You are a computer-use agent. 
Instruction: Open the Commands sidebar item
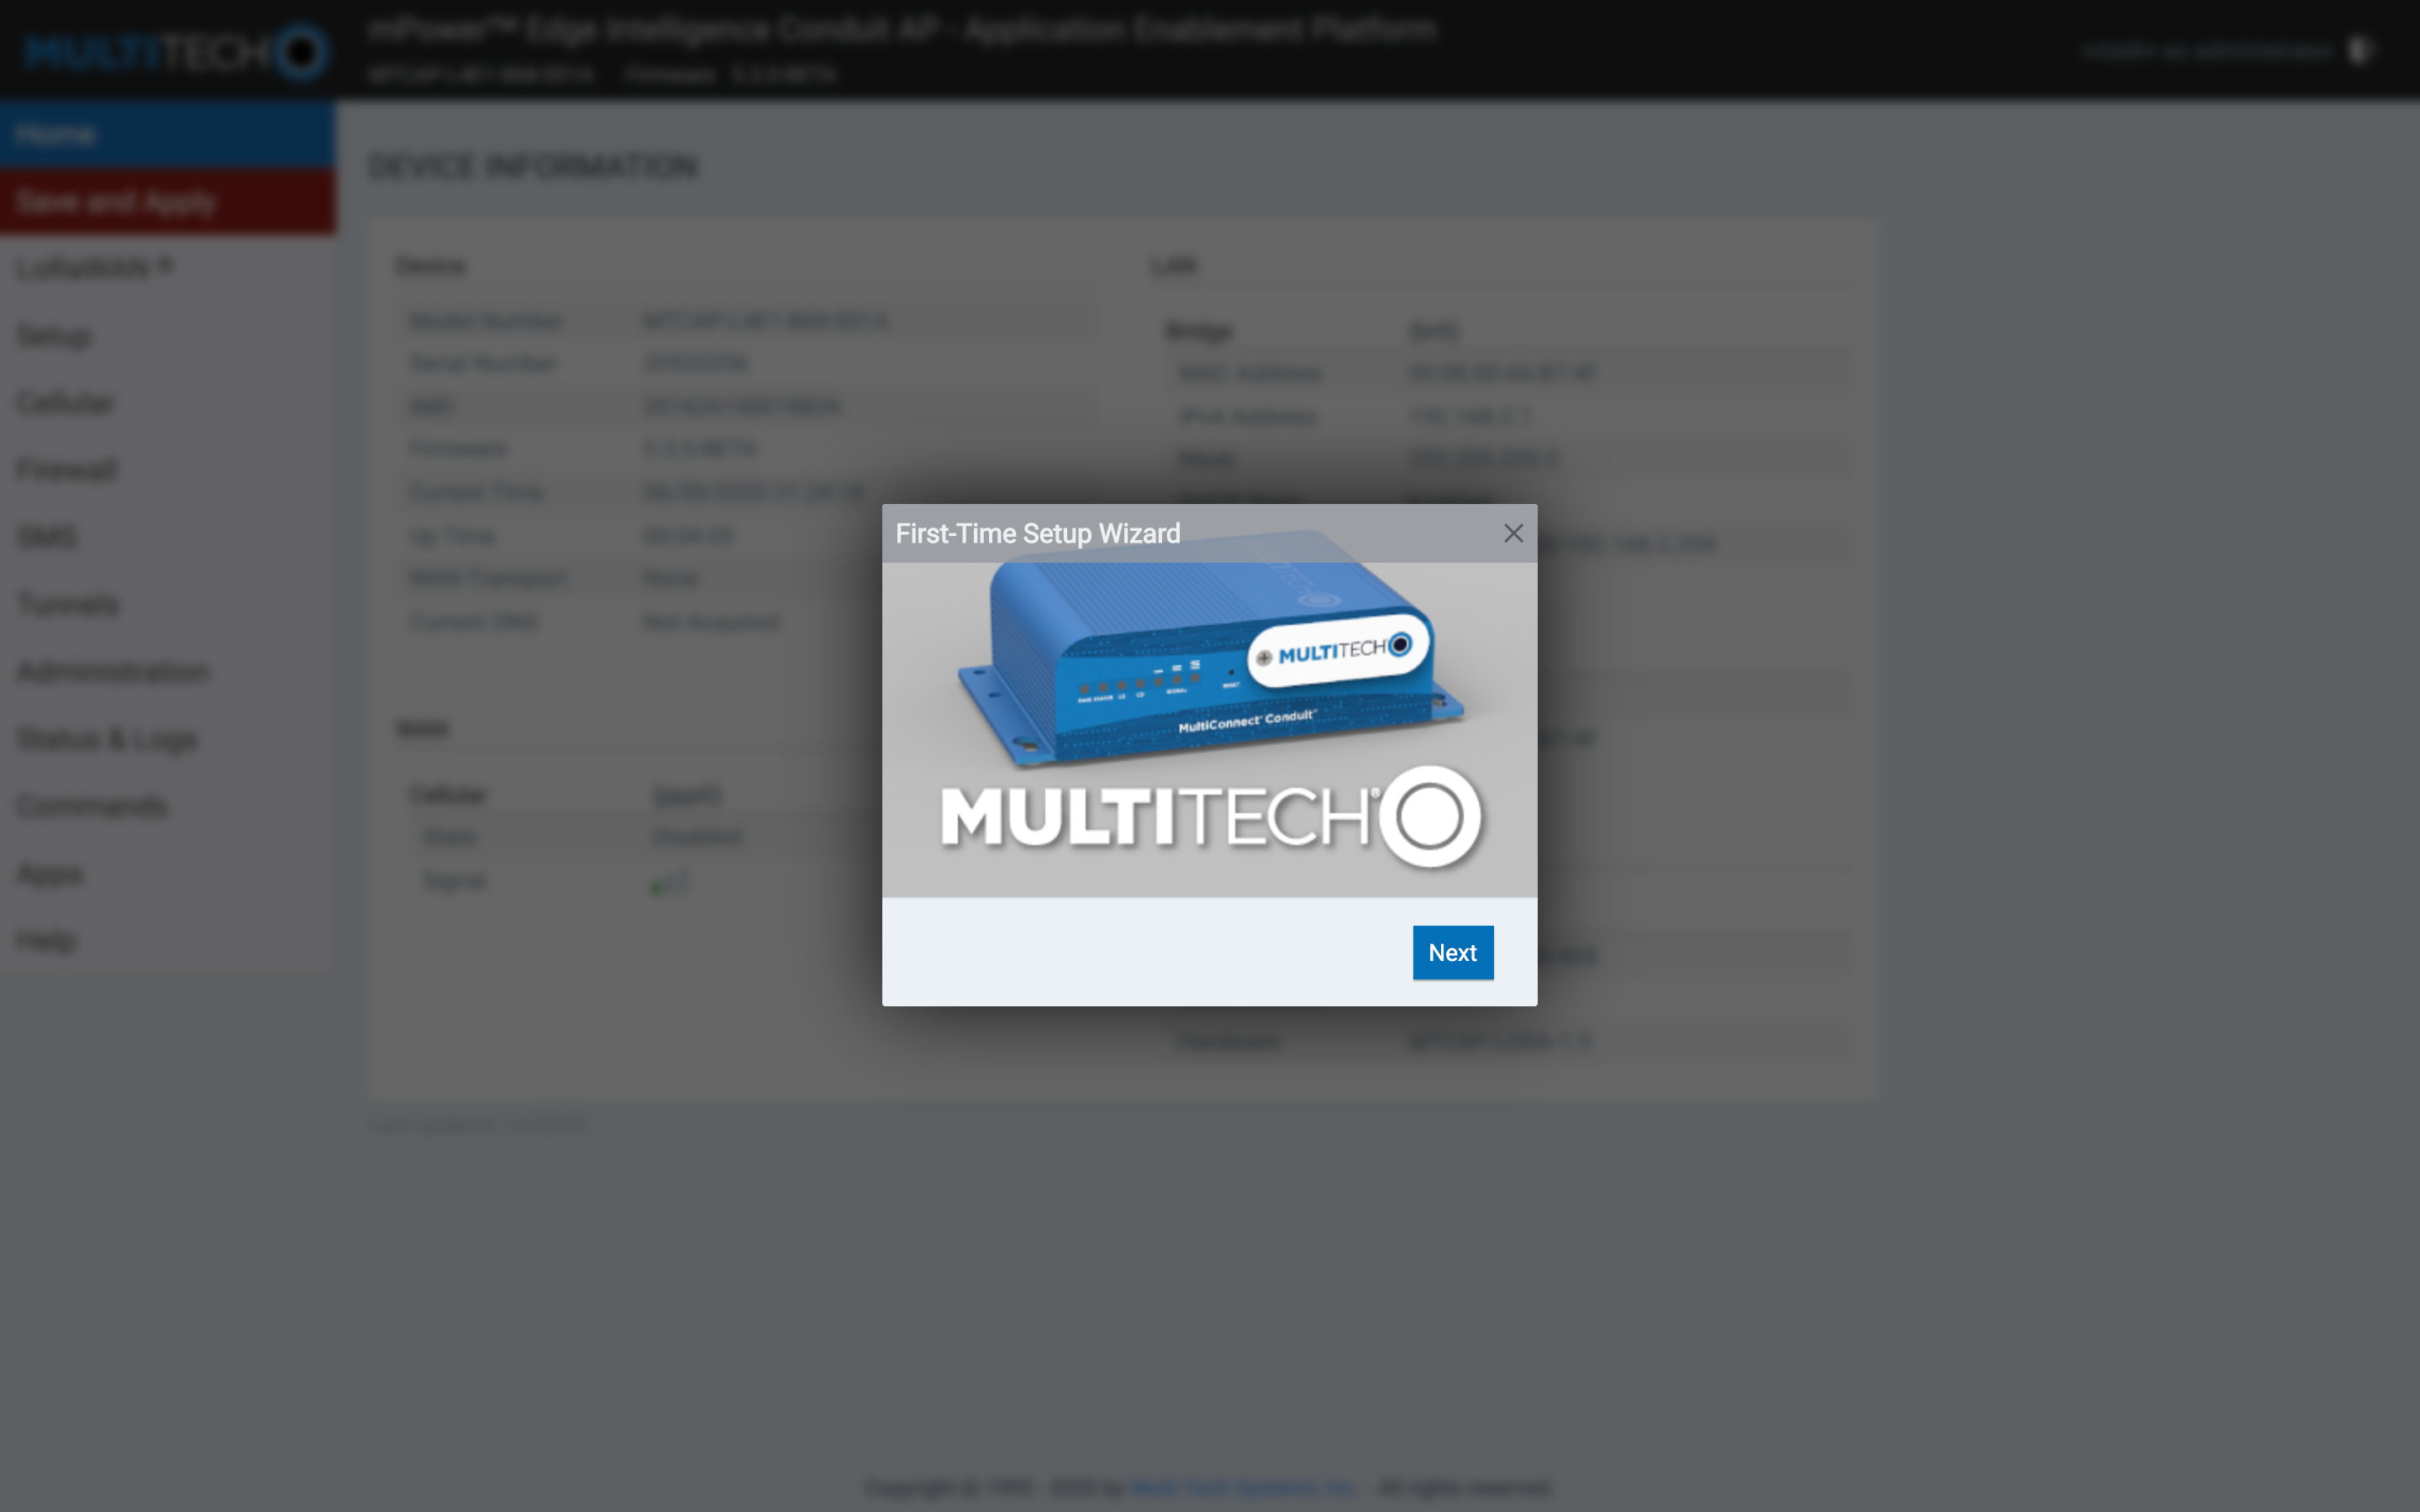click(x=92, y=806)
